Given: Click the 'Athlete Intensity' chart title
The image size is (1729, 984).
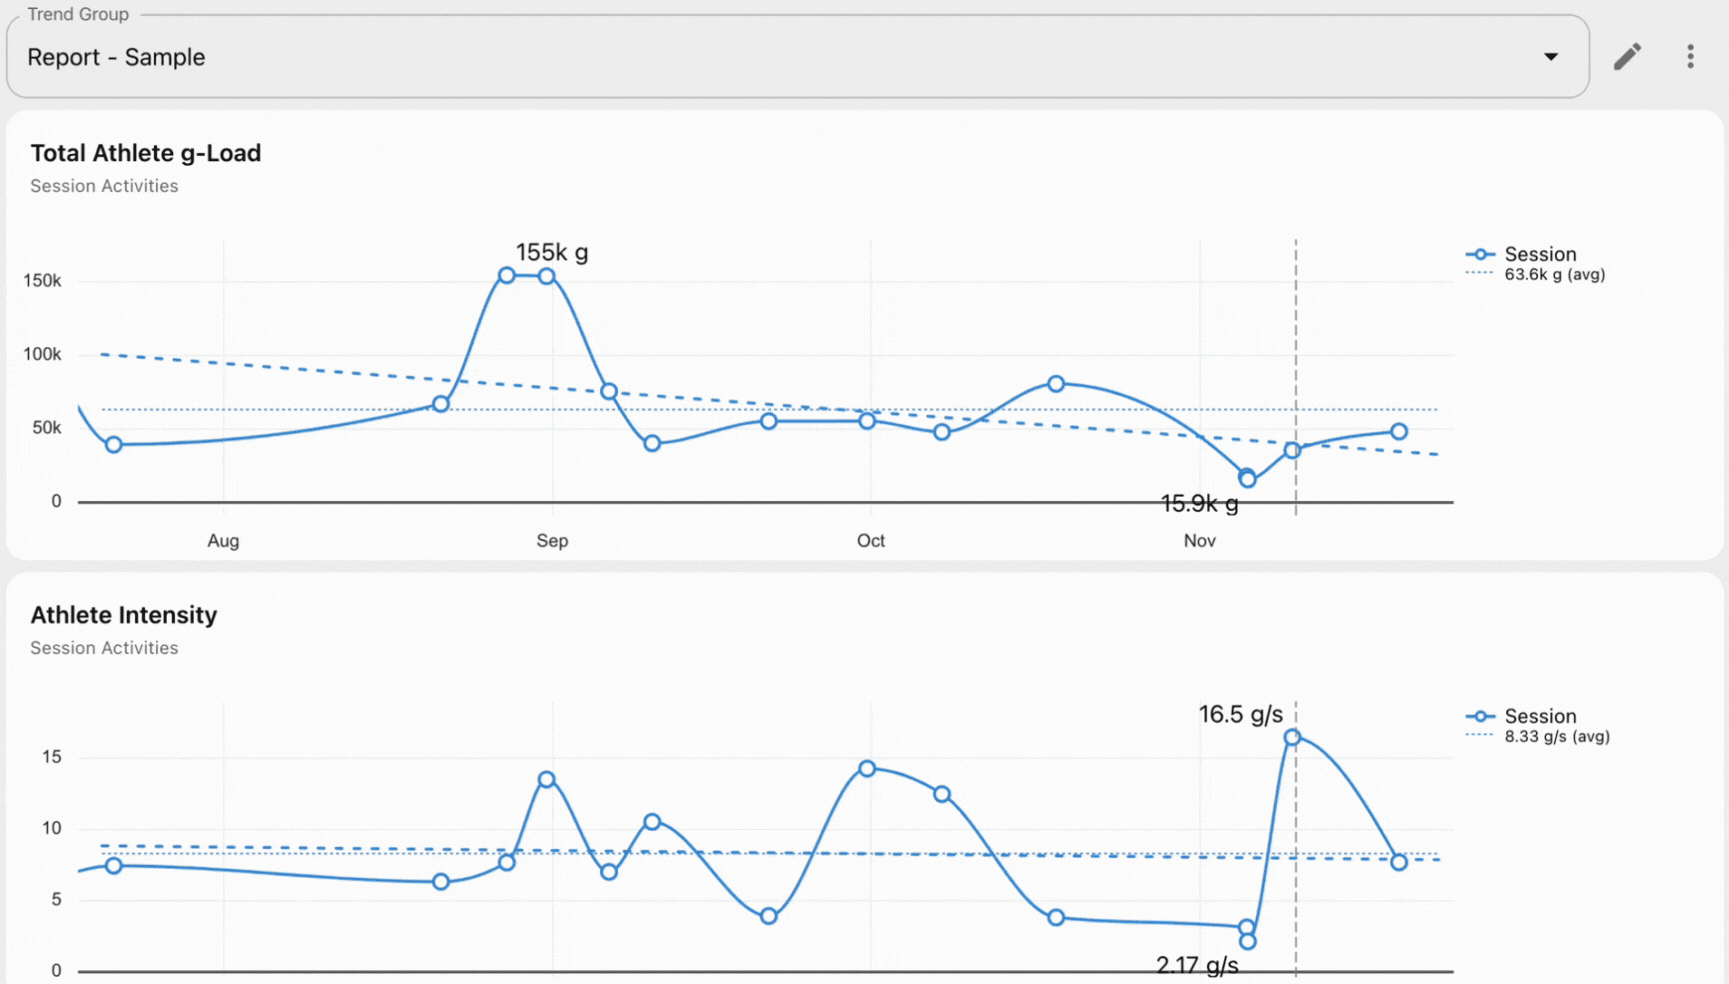Looking at the screenshot, I should (x=124, y=615).
